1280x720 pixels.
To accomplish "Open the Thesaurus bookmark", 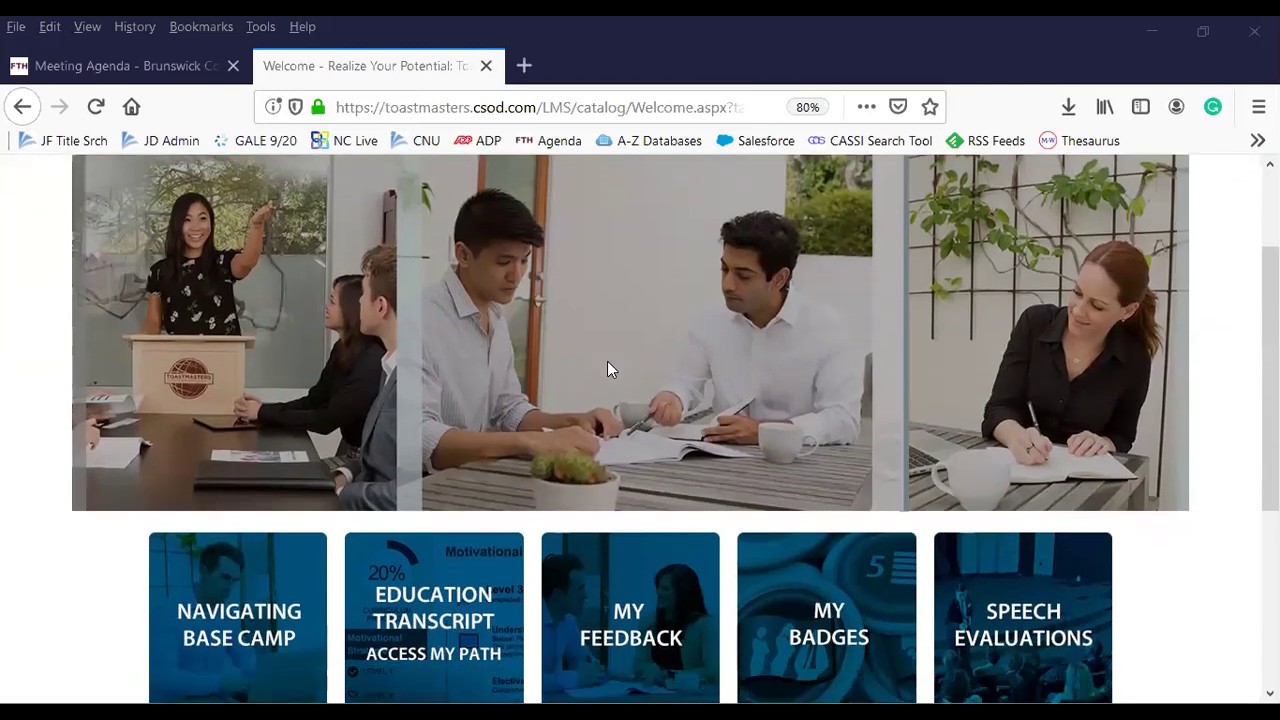I will 1079,141.
